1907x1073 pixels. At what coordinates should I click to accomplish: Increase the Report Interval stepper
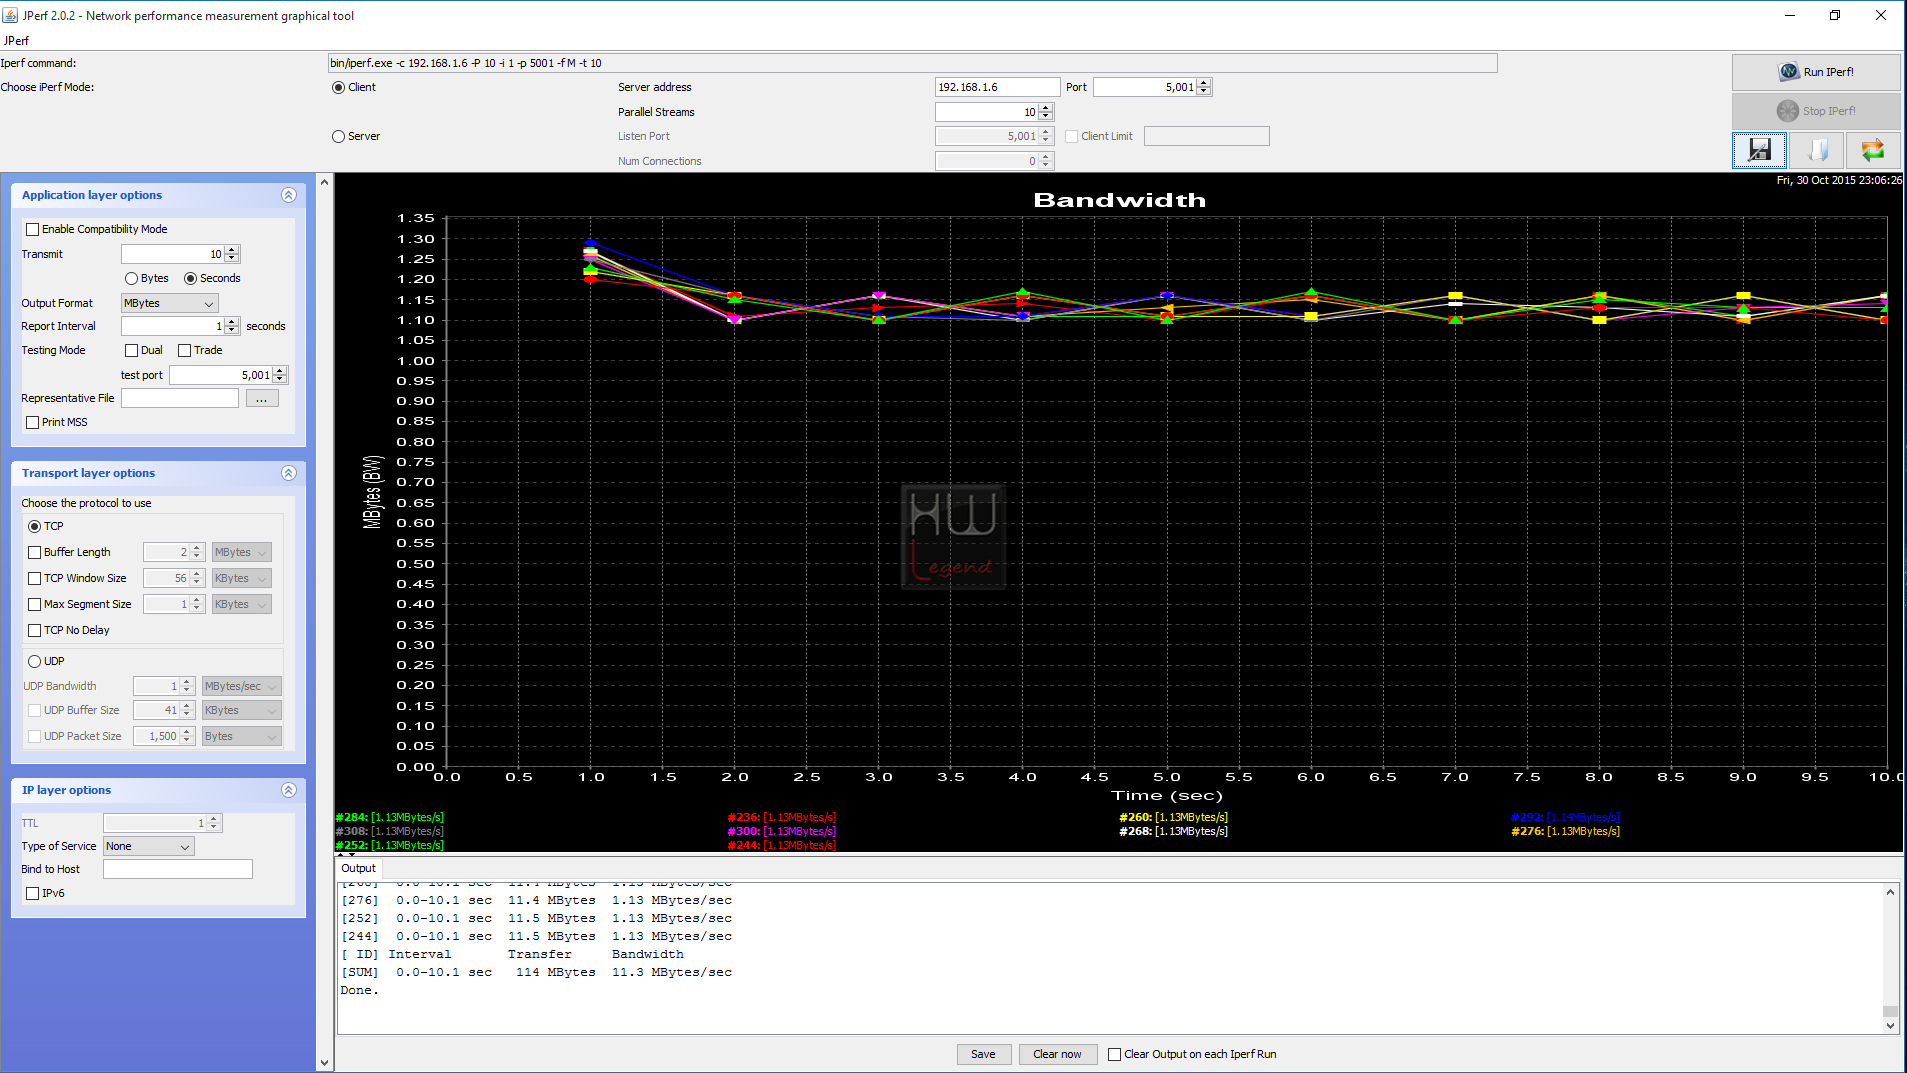pyautogui.click(x=232, y=322)
